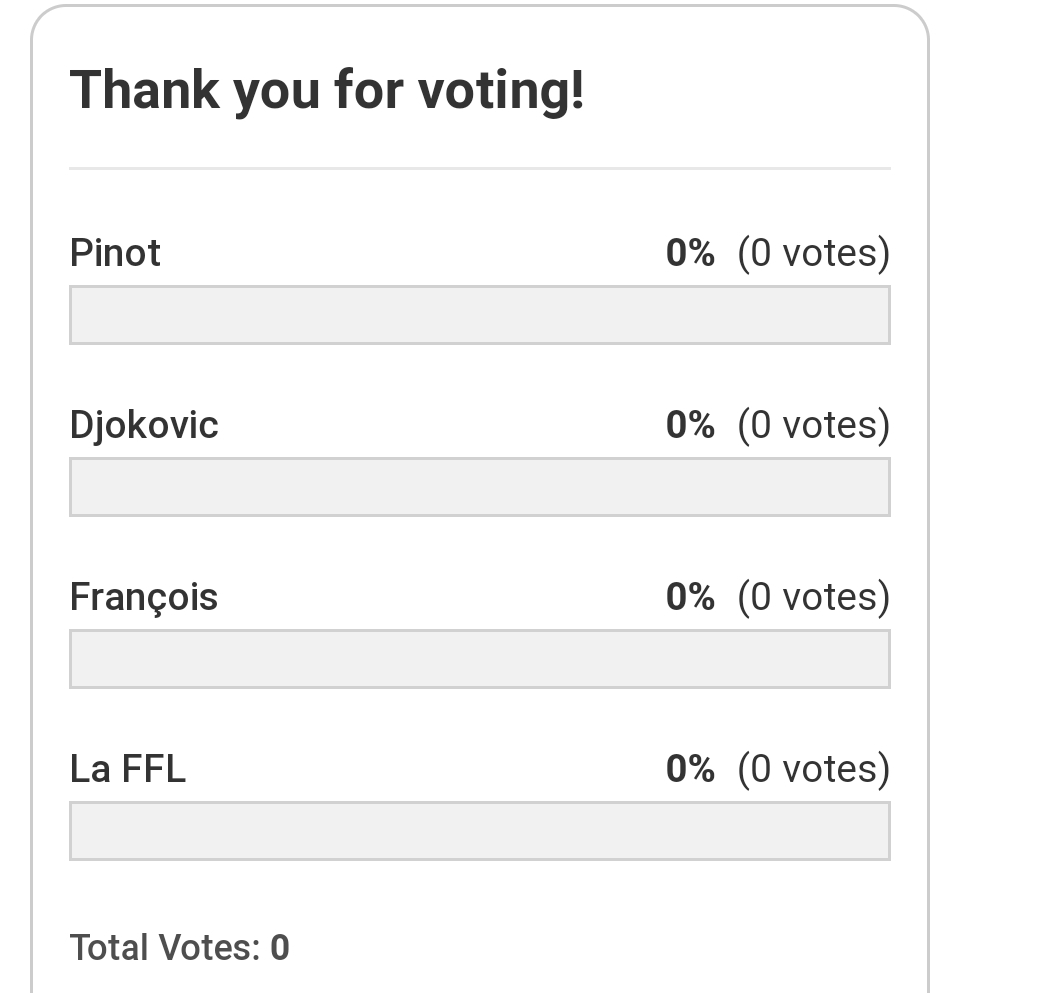Screen dimensions: 1058x993
Task: Click the (0 votes) text for Djokovic
Action: pos(814,426)
